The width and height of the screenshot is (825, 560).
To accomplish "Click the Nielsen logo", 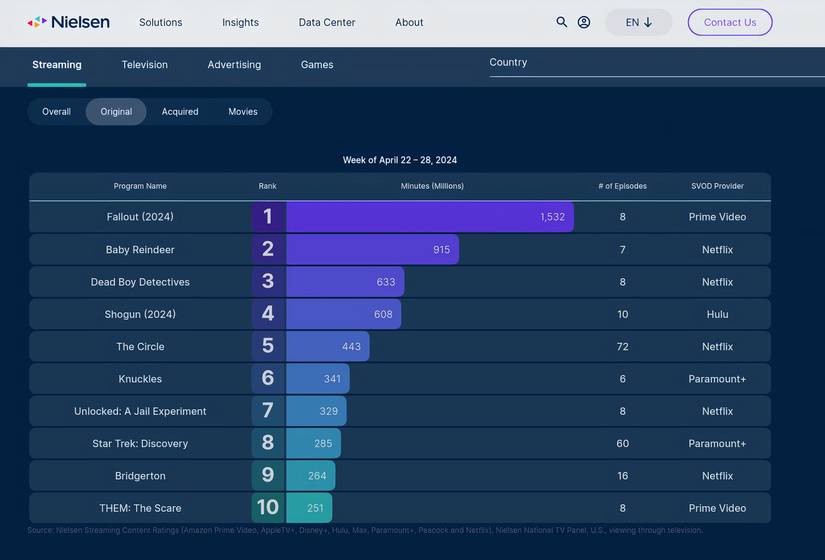I will 68,22.
